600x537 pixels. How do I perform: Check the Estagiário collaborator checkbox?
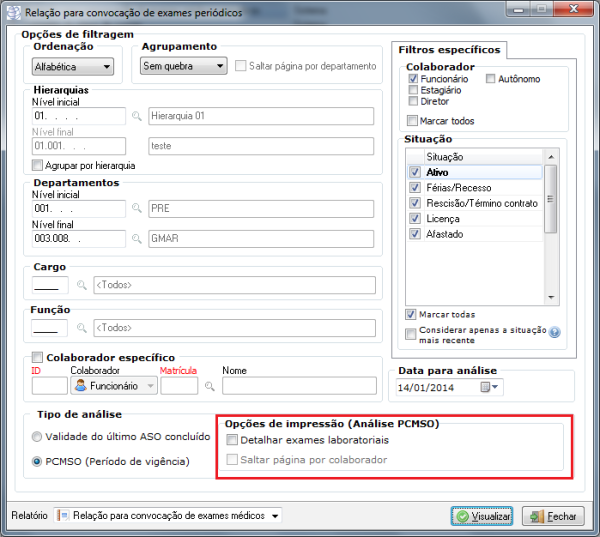(x=413, y=90)
